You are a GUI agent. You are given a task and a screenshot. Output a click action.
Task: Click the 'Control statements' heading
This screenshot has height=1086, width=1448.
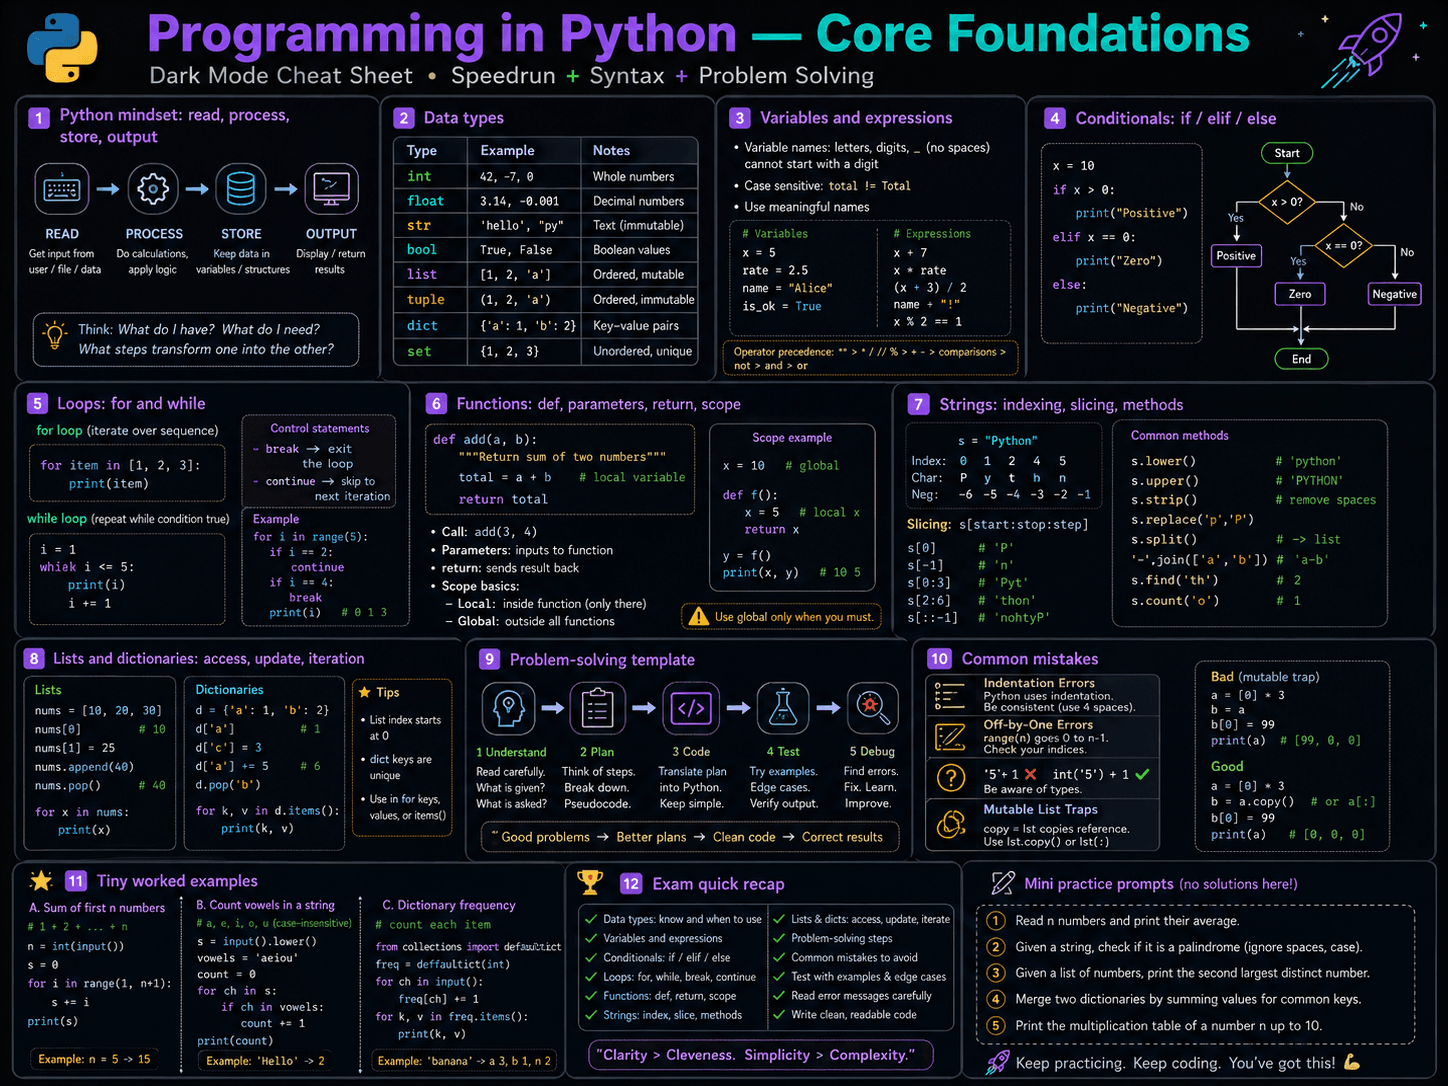(x=320, y=428)
